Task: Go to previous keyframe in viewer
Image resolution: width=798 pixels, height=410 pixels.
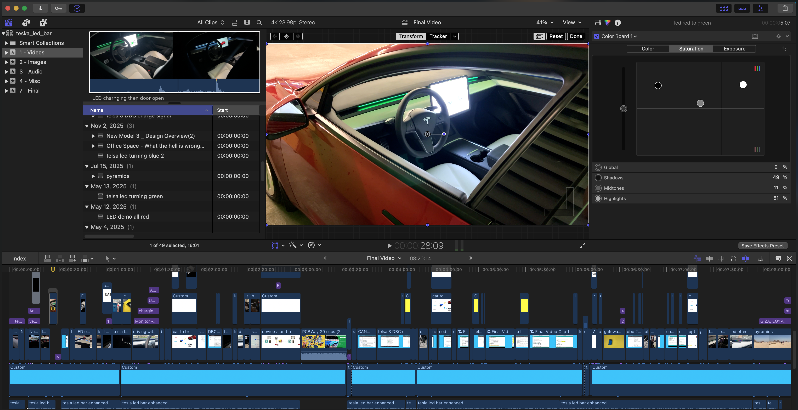Action: 274,36
